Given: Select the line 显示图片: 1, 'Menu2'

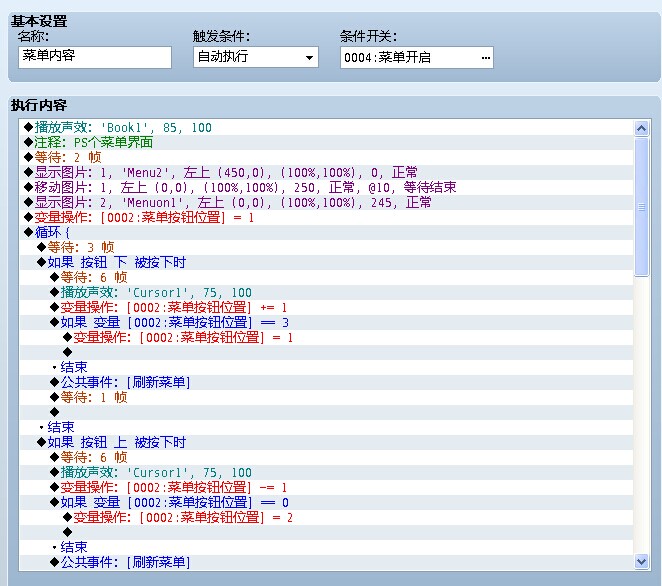Looking at the screenshot, I should click(326, 172).
